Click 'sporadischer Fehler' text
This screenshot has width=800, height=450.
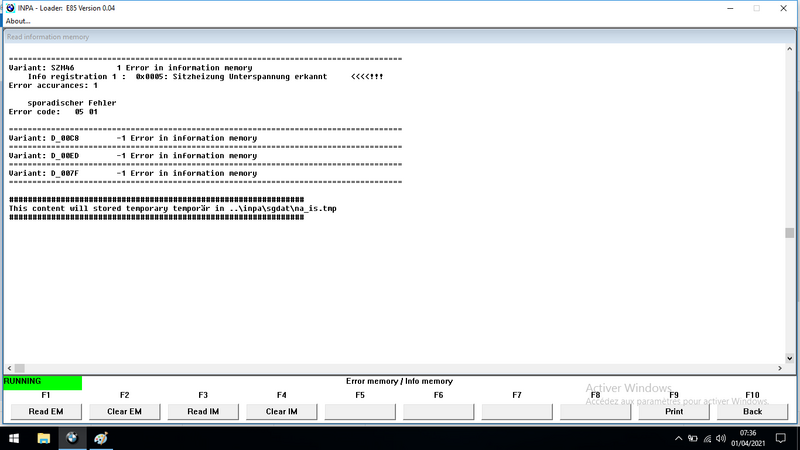72,103
